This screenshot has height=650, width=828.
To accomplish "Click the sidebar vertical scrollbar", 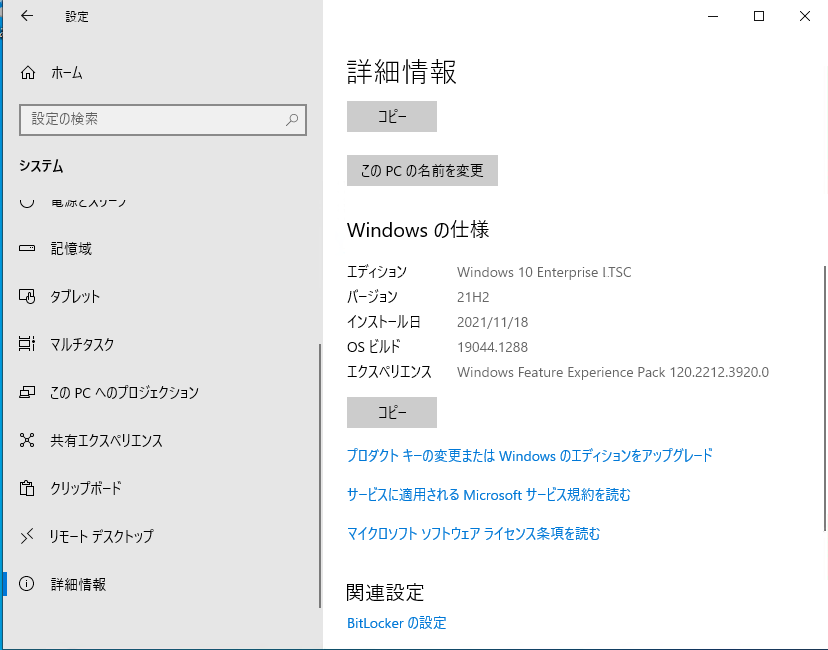I will pos(320,475).
